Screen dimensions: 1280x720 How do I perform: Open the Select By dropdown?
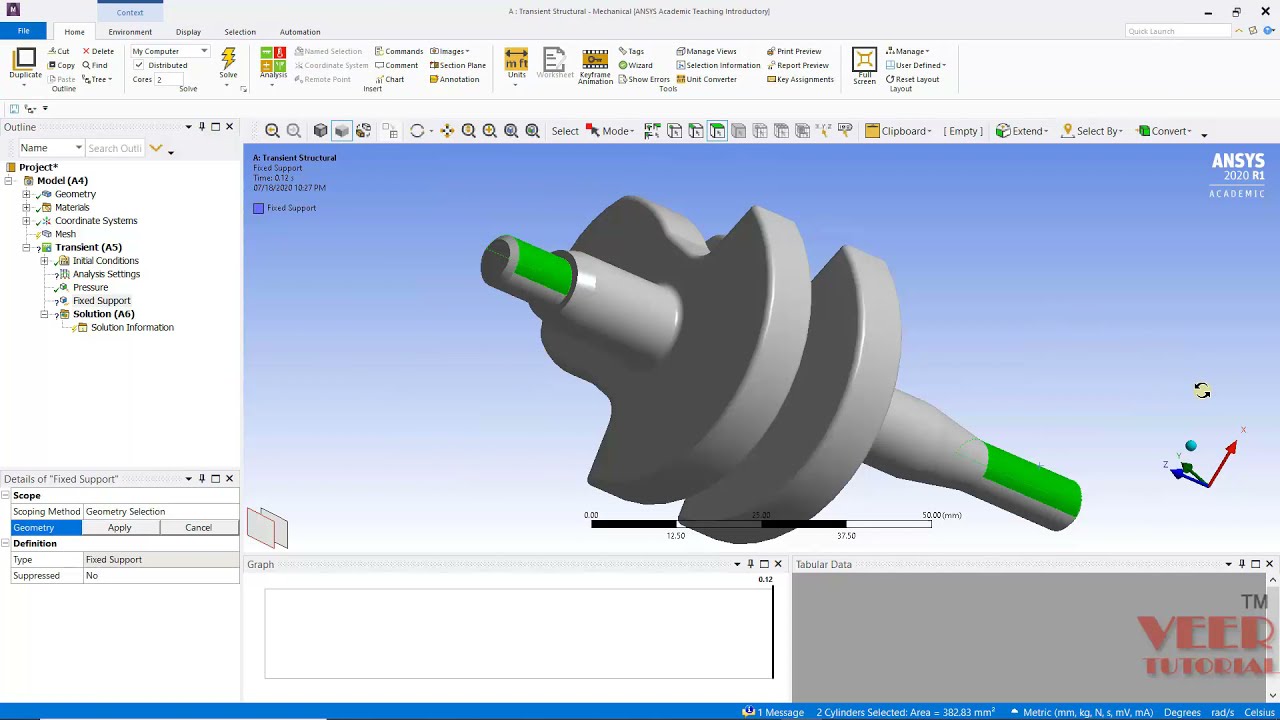pos(1092,131)
